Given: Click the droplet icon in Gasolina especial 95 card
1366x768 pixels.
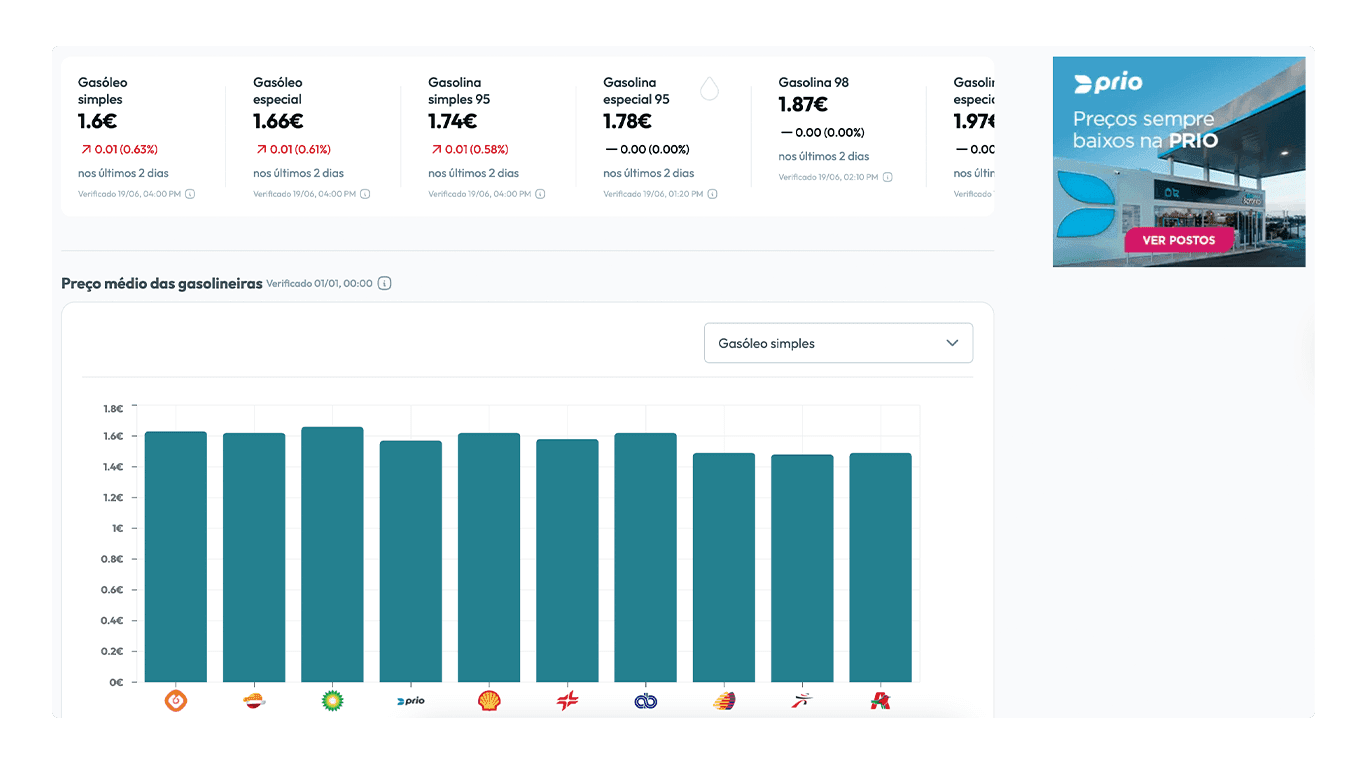Looking at the screenshot, I should click(x=709, y=89).
